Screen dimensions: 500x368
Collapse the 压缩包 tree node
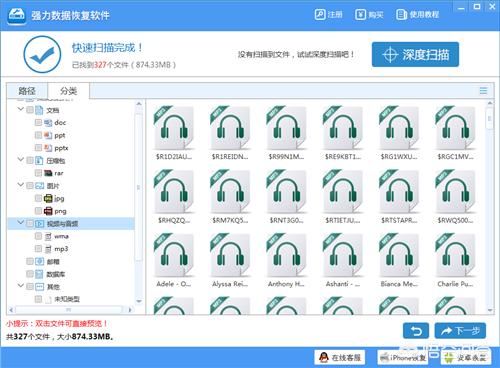click(x=21, y=160)
